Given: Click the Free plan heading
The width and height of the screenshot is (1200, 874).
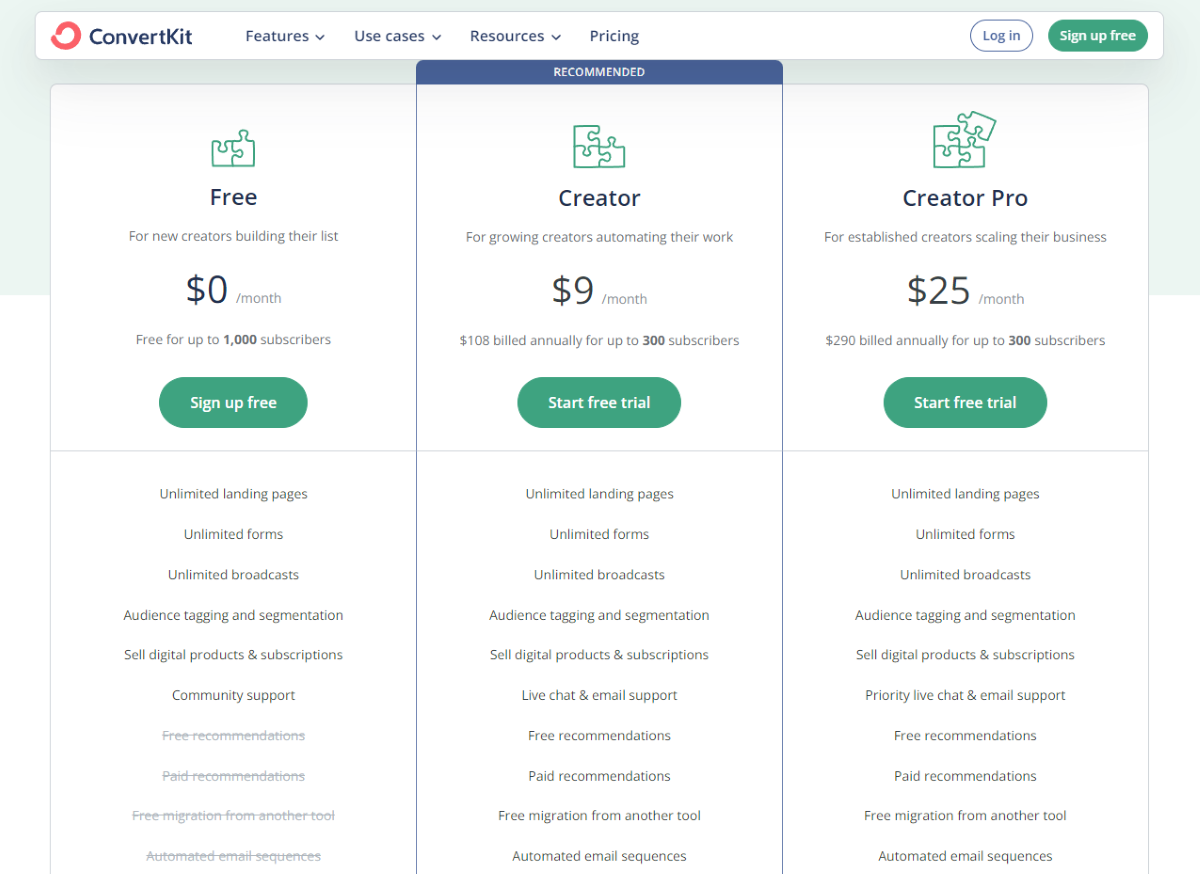Looking at the screenshot, I should tap(233, 197).
